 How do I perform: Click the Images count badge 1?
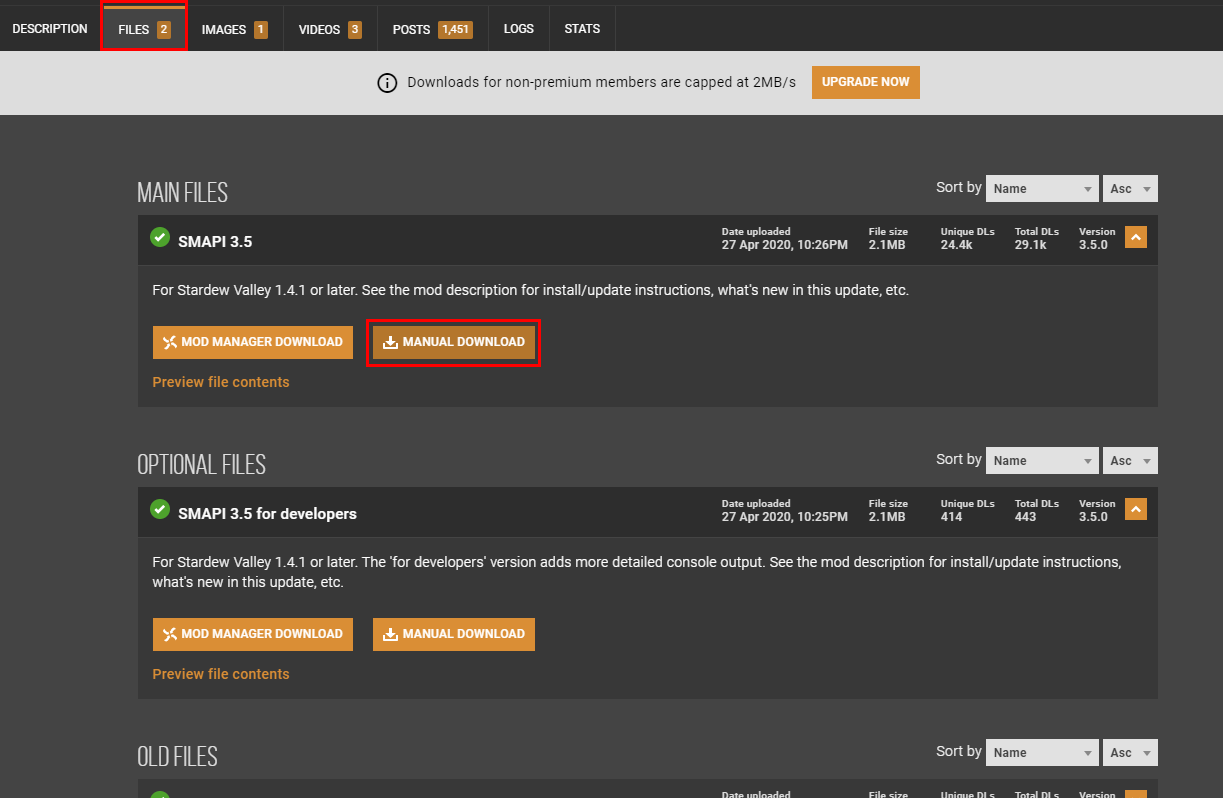click(260, 30)
